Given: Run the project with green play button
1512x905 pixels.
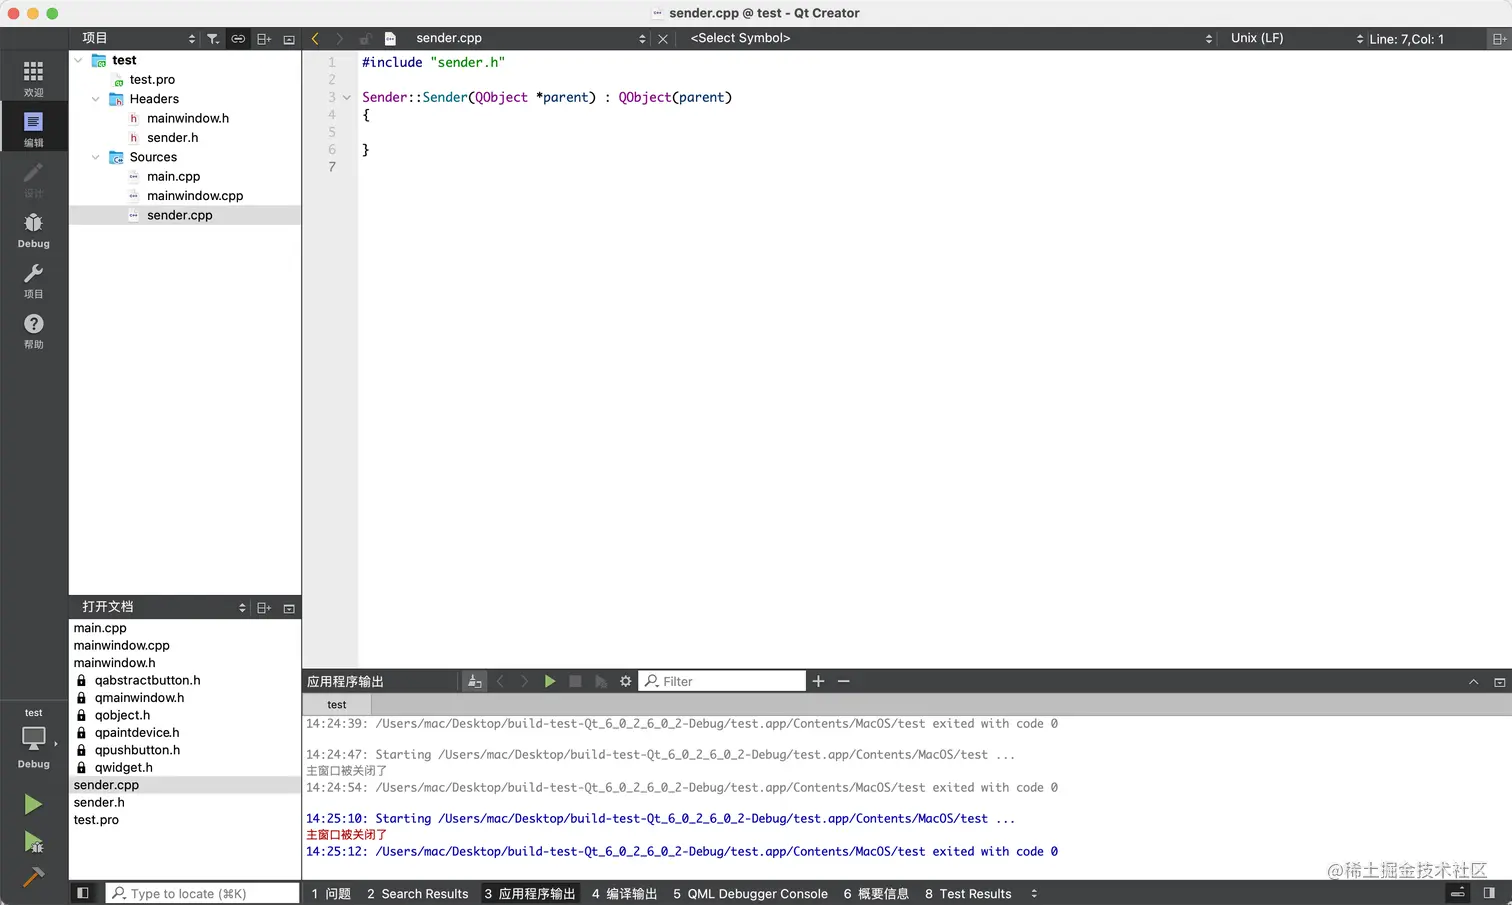Looking at the screenshot, I should pos(33,804).
